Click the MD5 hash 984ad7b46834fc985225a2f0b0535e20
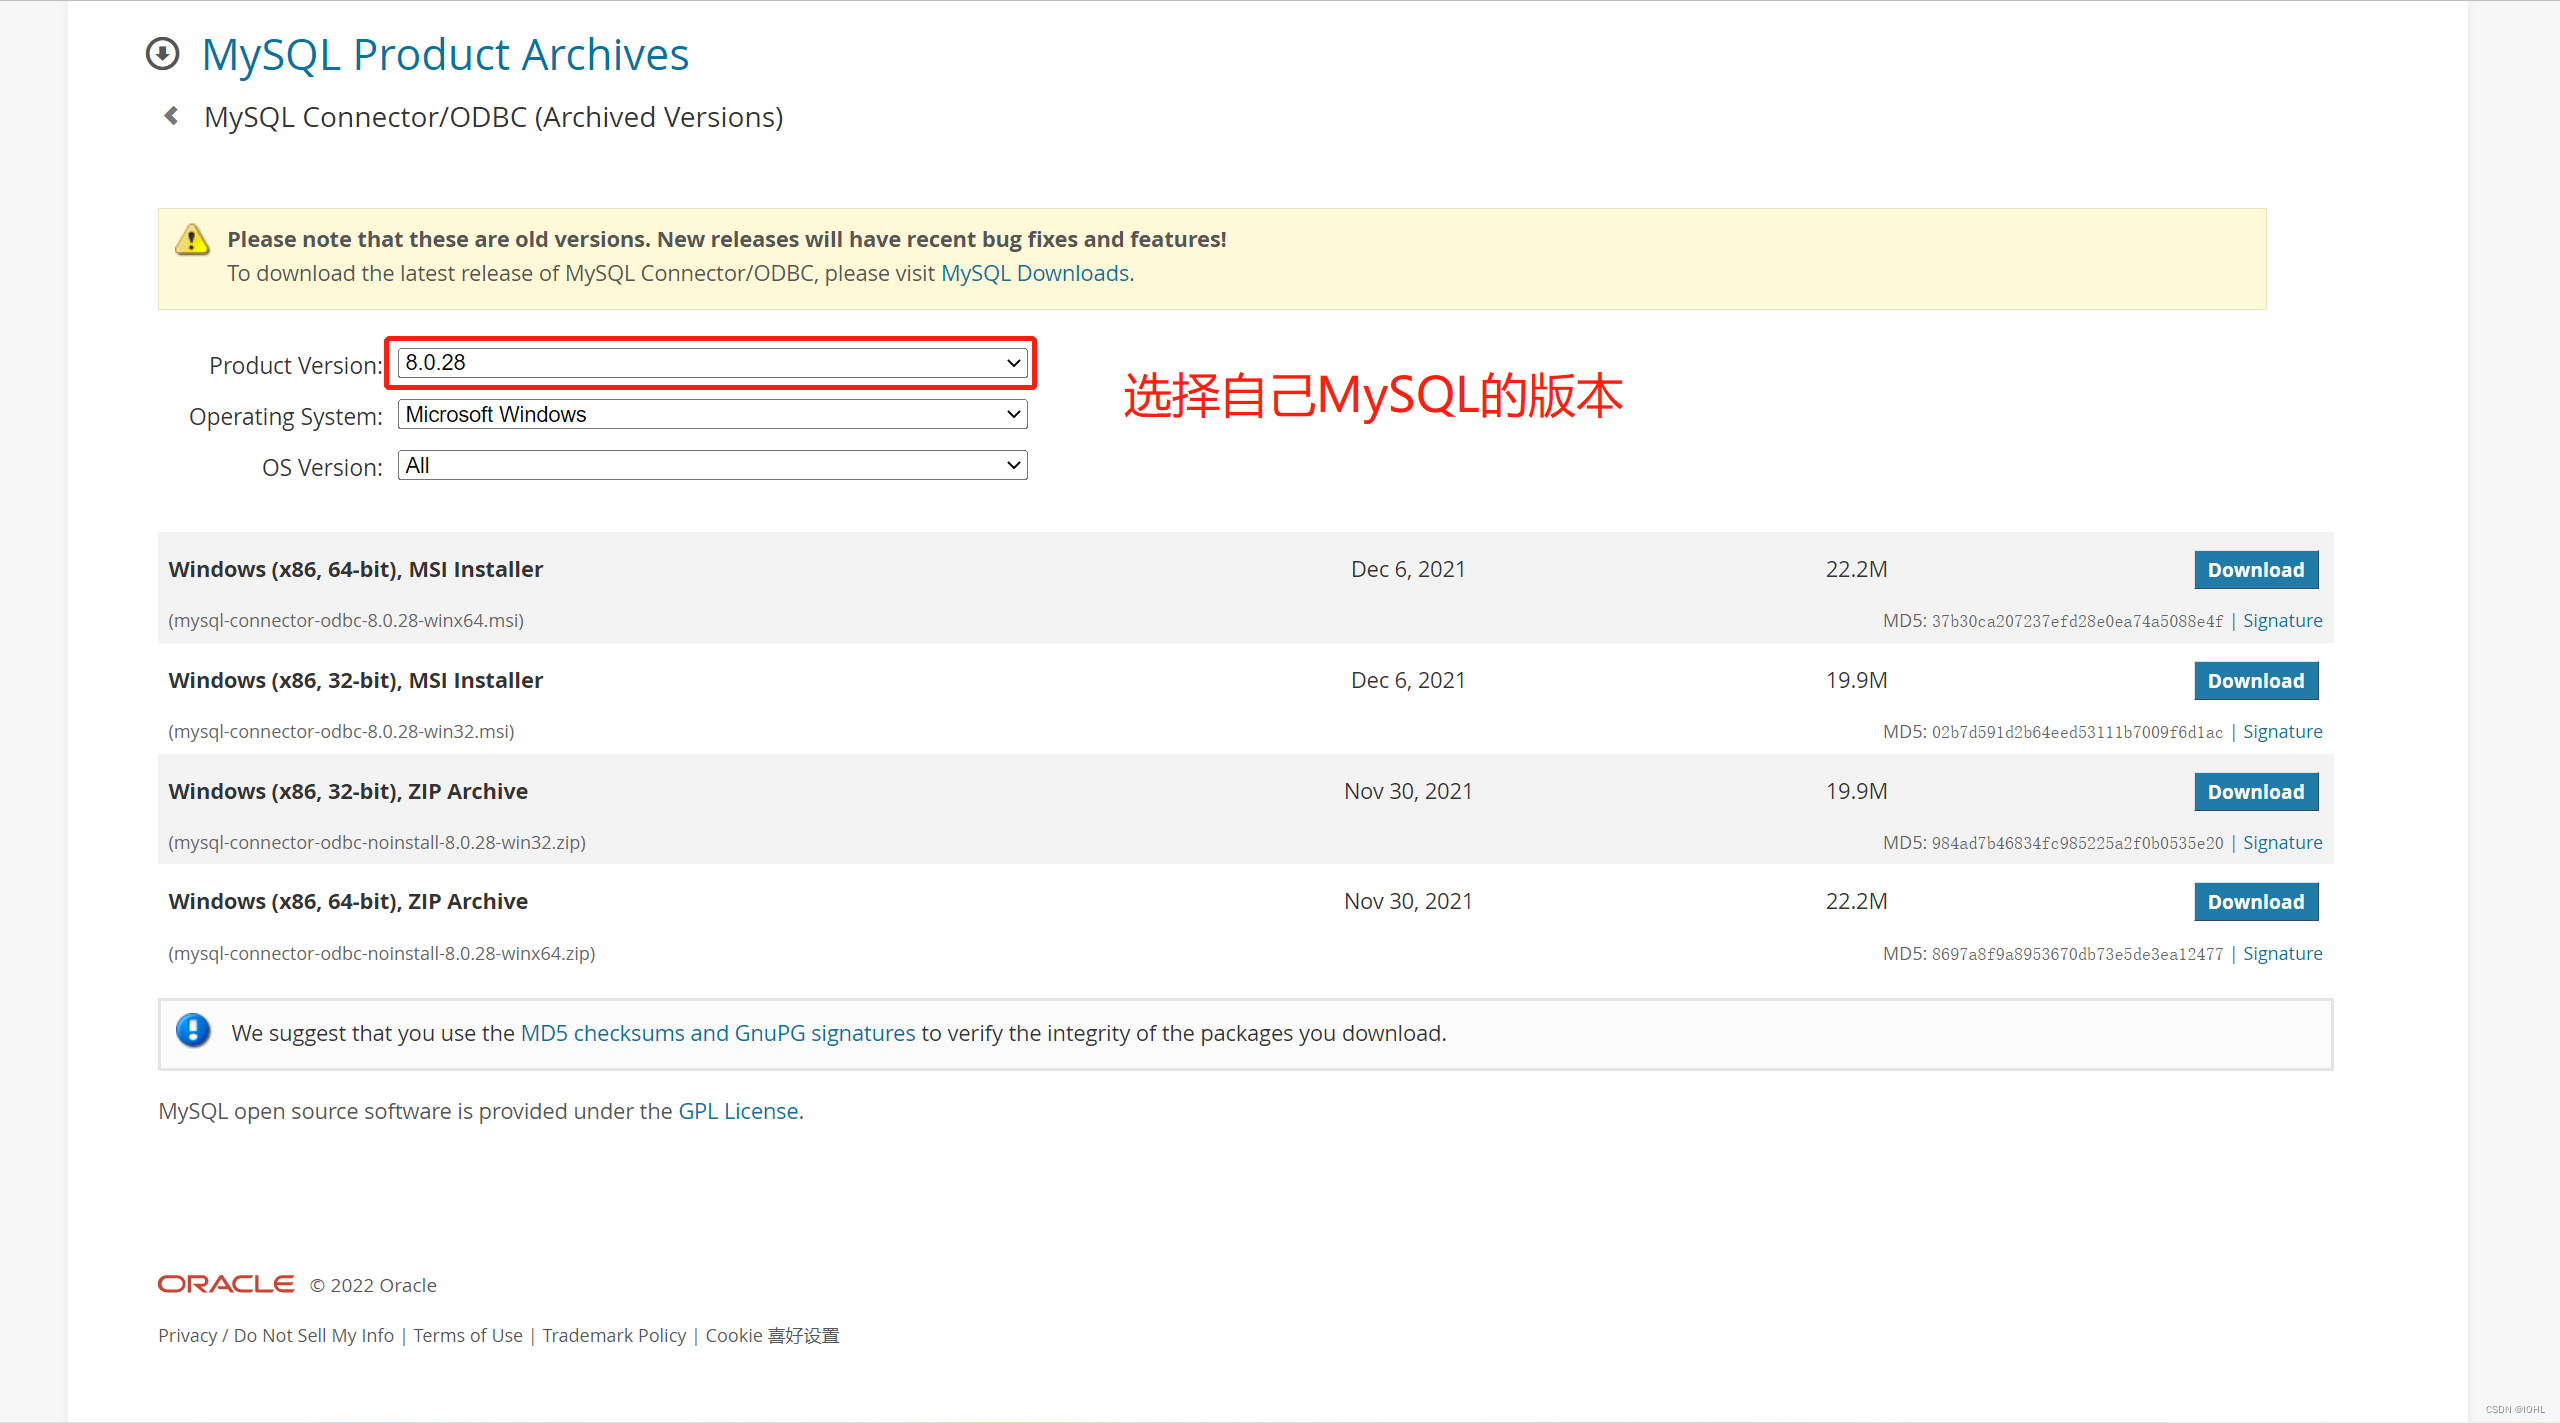Screen dimensions: 2560x1423 coord(2077,843)
